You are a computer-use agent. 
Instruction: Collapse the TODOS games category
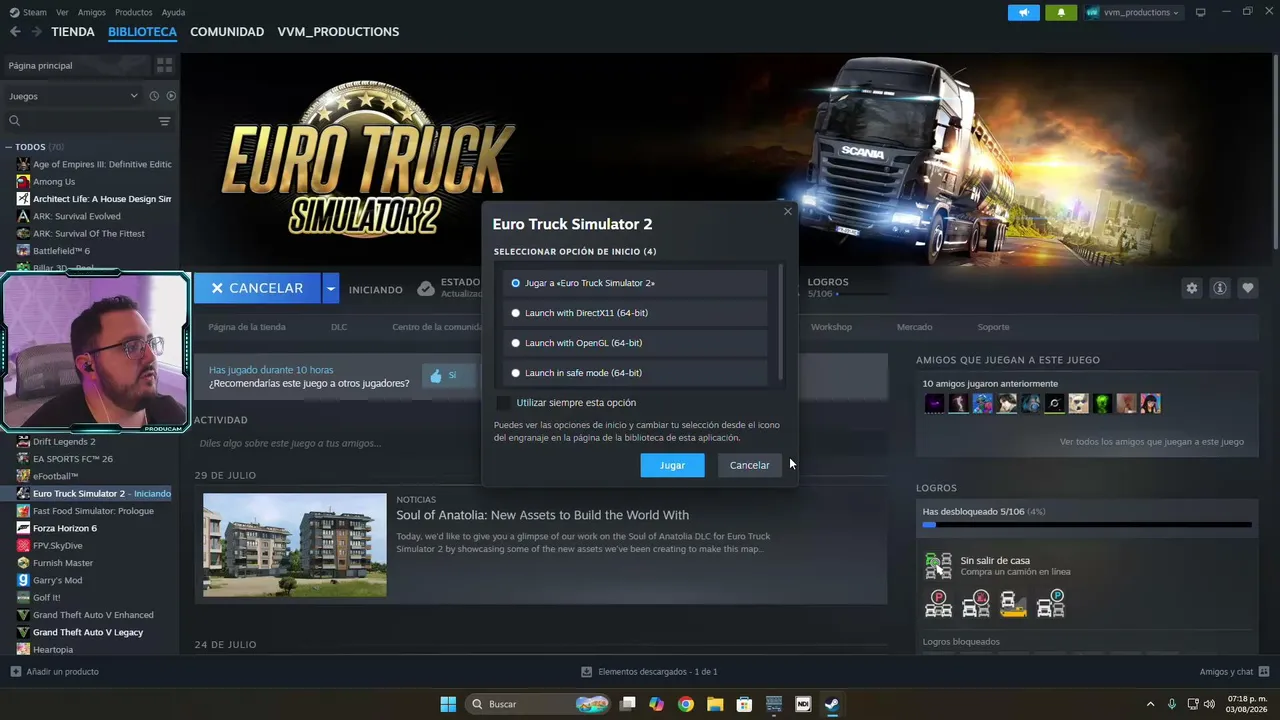click(x=9, y=147)
